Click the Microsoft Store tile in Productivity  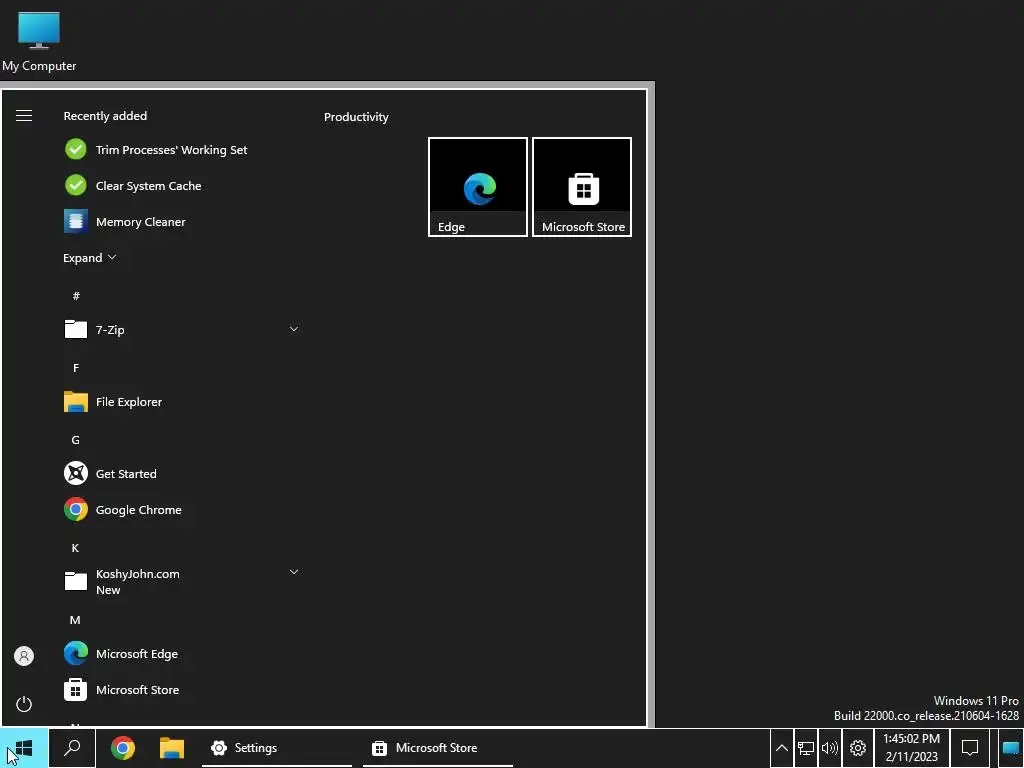[x=582, y=187]
